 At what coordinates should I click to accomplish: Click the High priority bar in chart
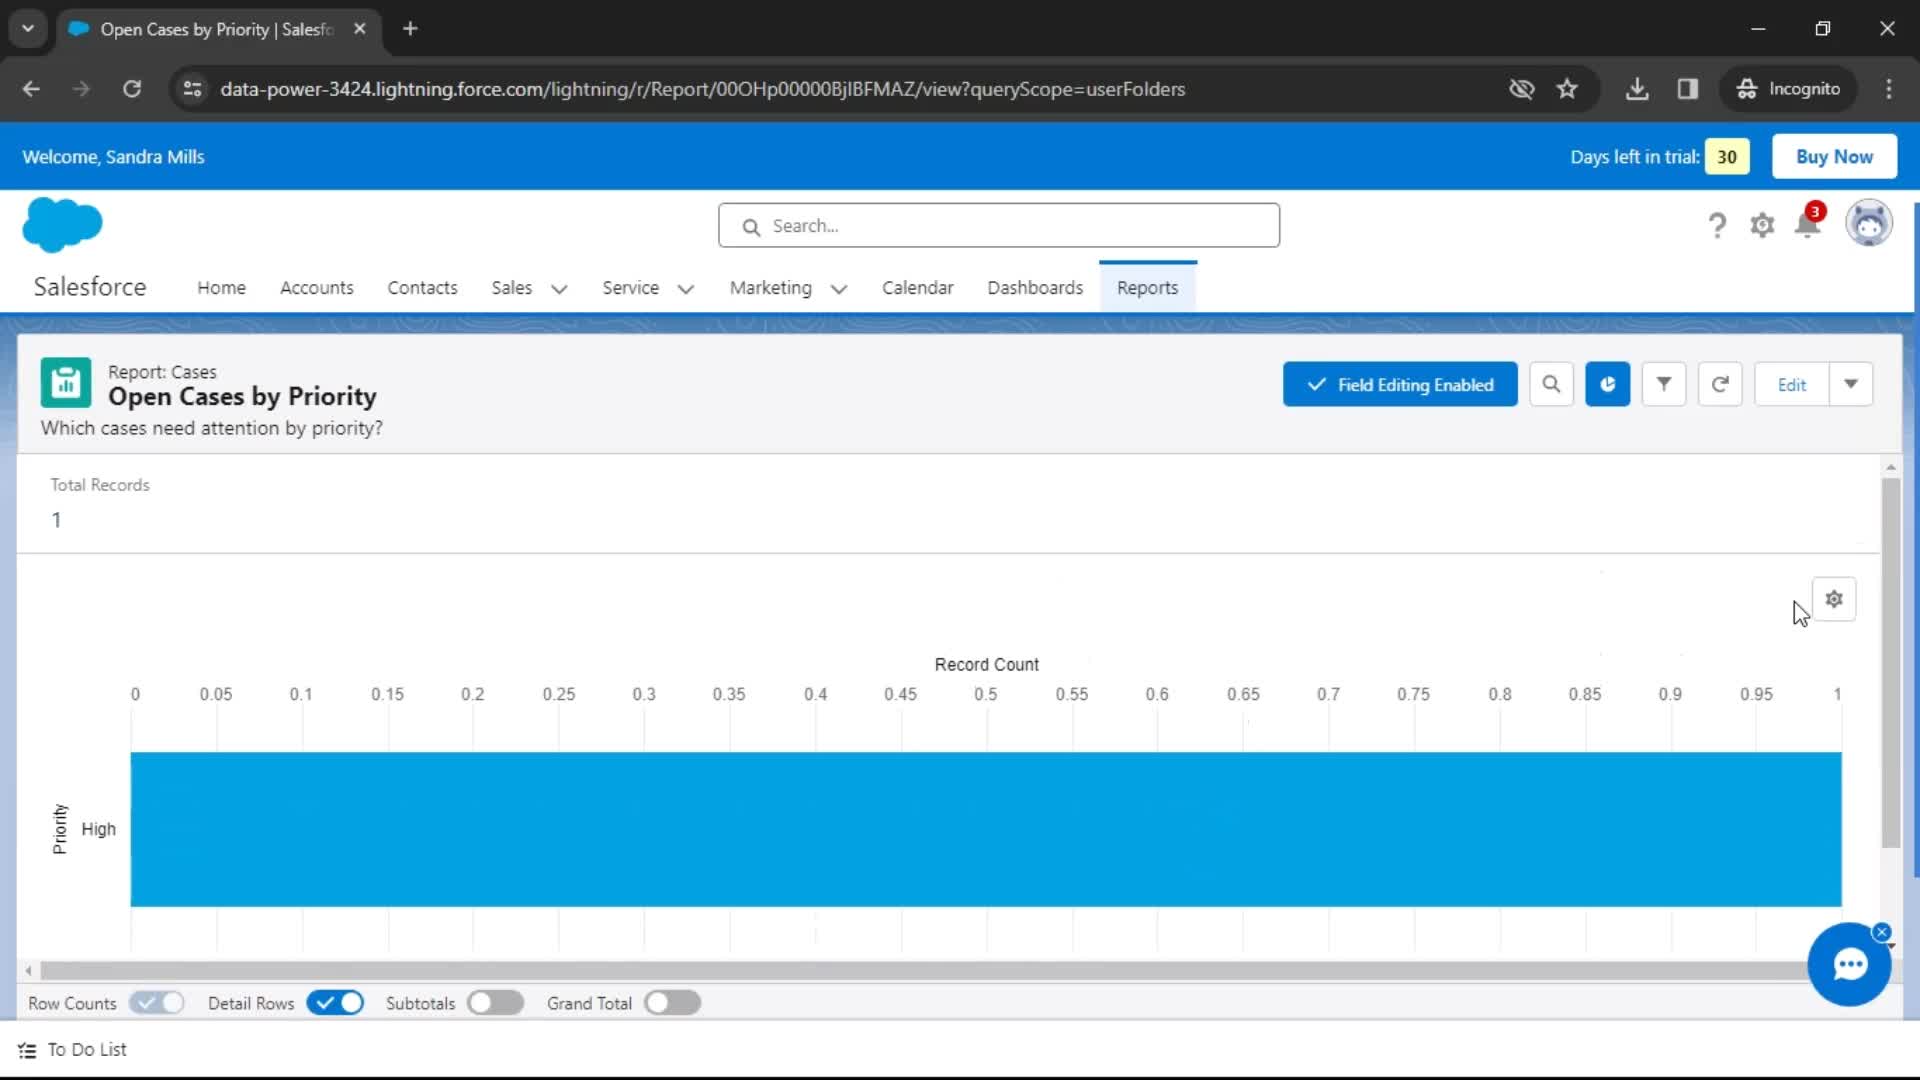tap(986, 829)
